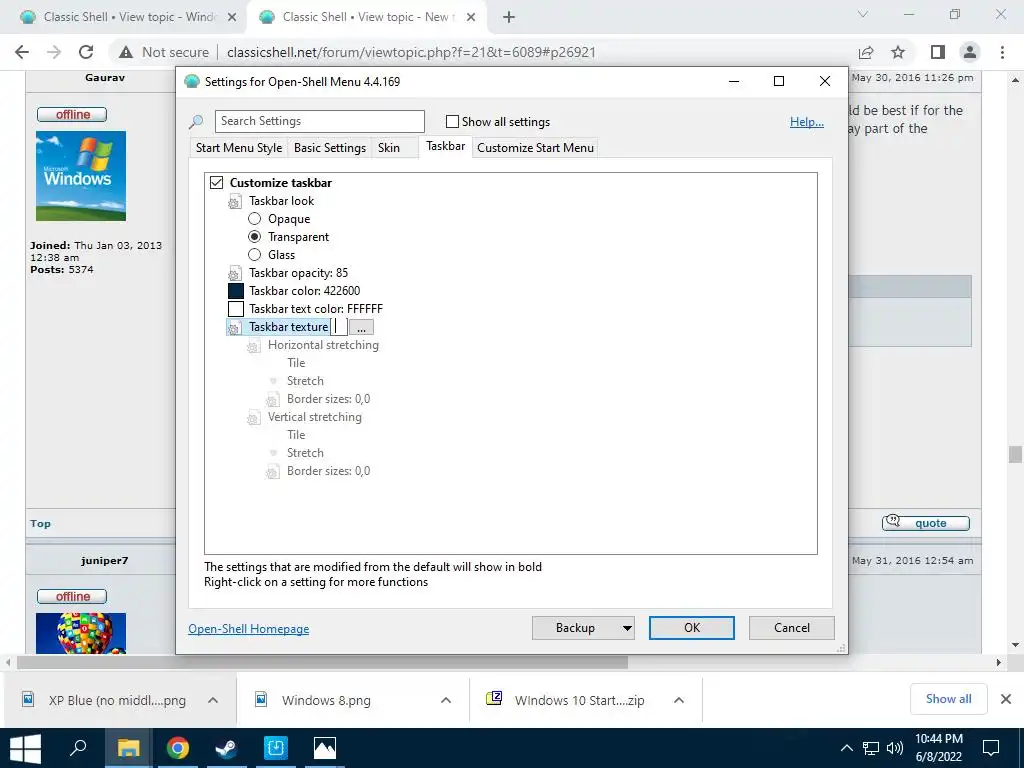
Task: Click in the Search Settings field
Action: tap(319, 121)
